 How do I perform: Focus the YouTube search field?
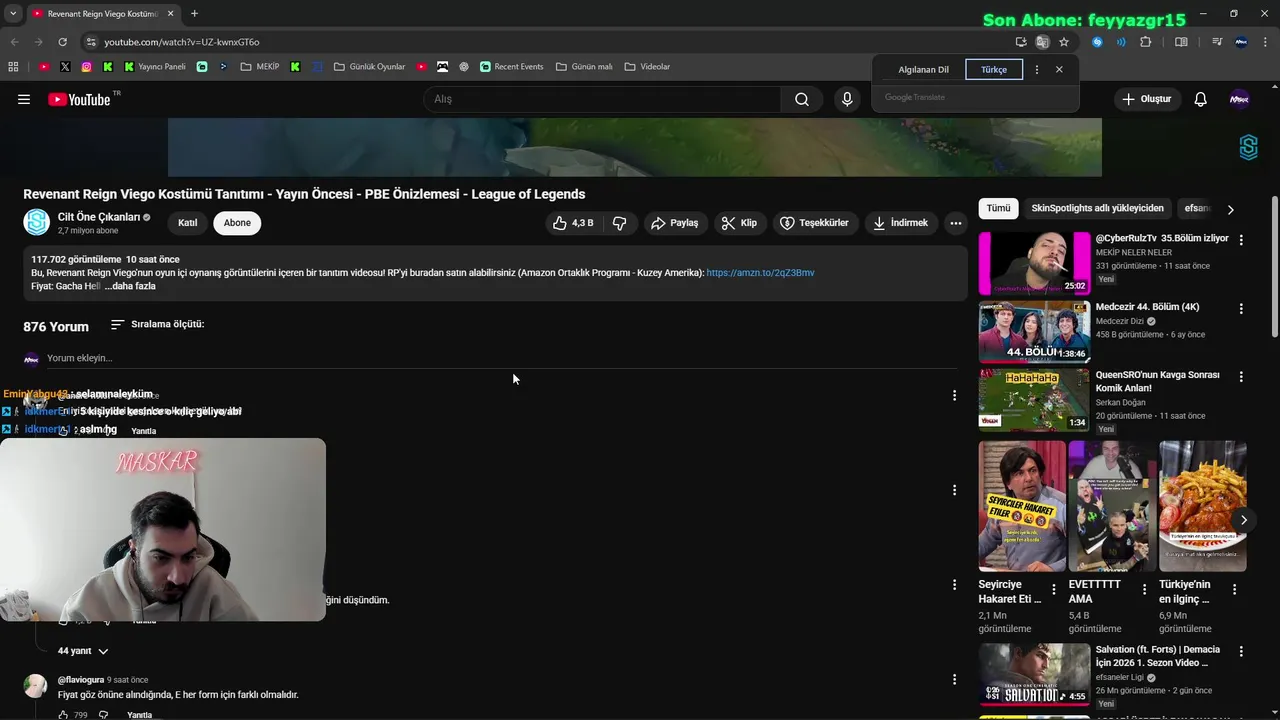(x=603, y=99)
